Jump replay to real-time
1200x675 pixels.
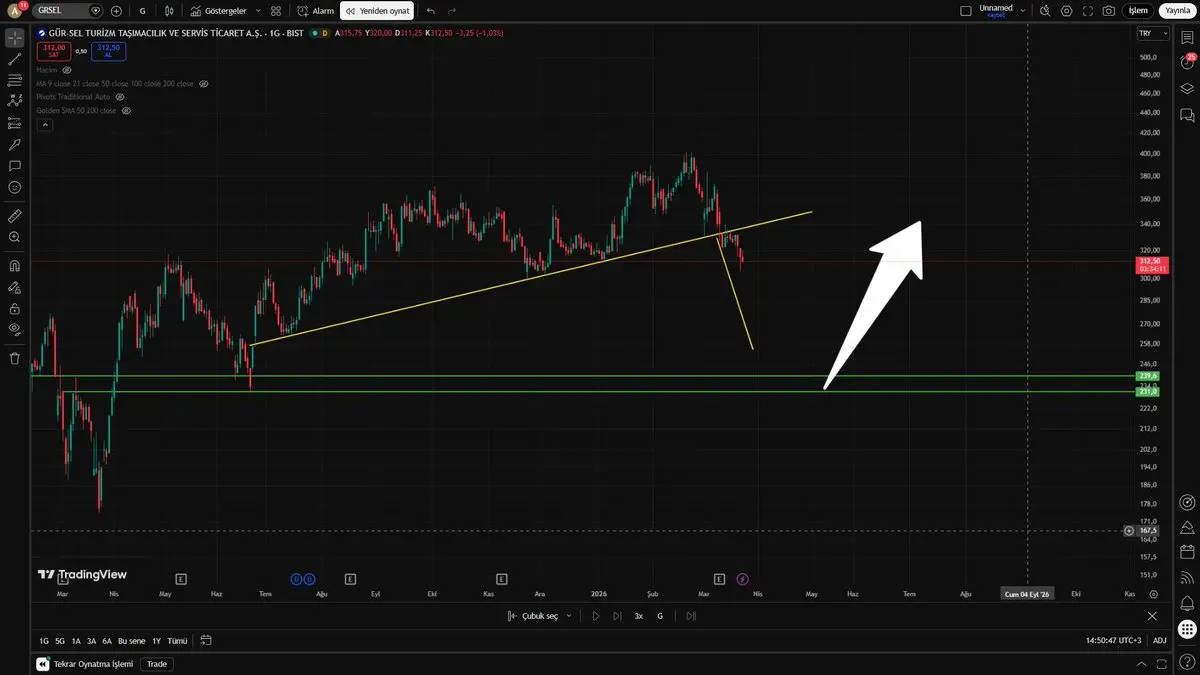click(690, 616)
